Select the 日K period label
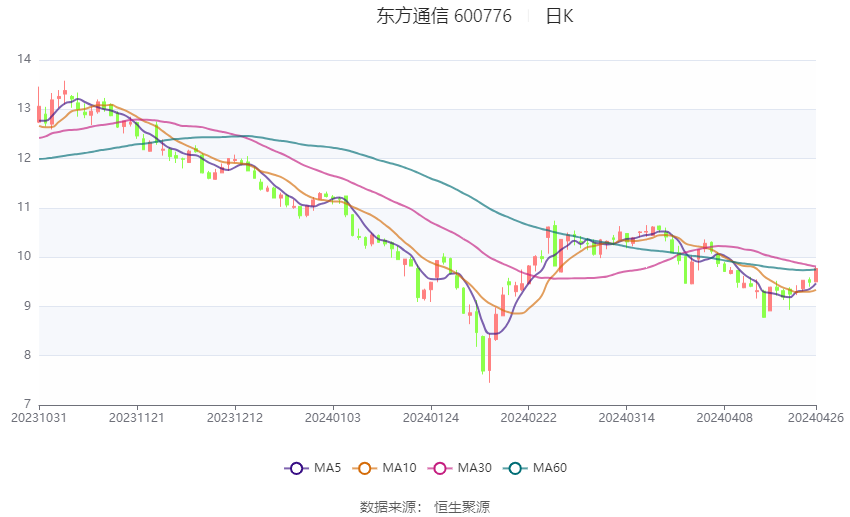This screenshot has height=517, width=850. (x=559, y=16)
